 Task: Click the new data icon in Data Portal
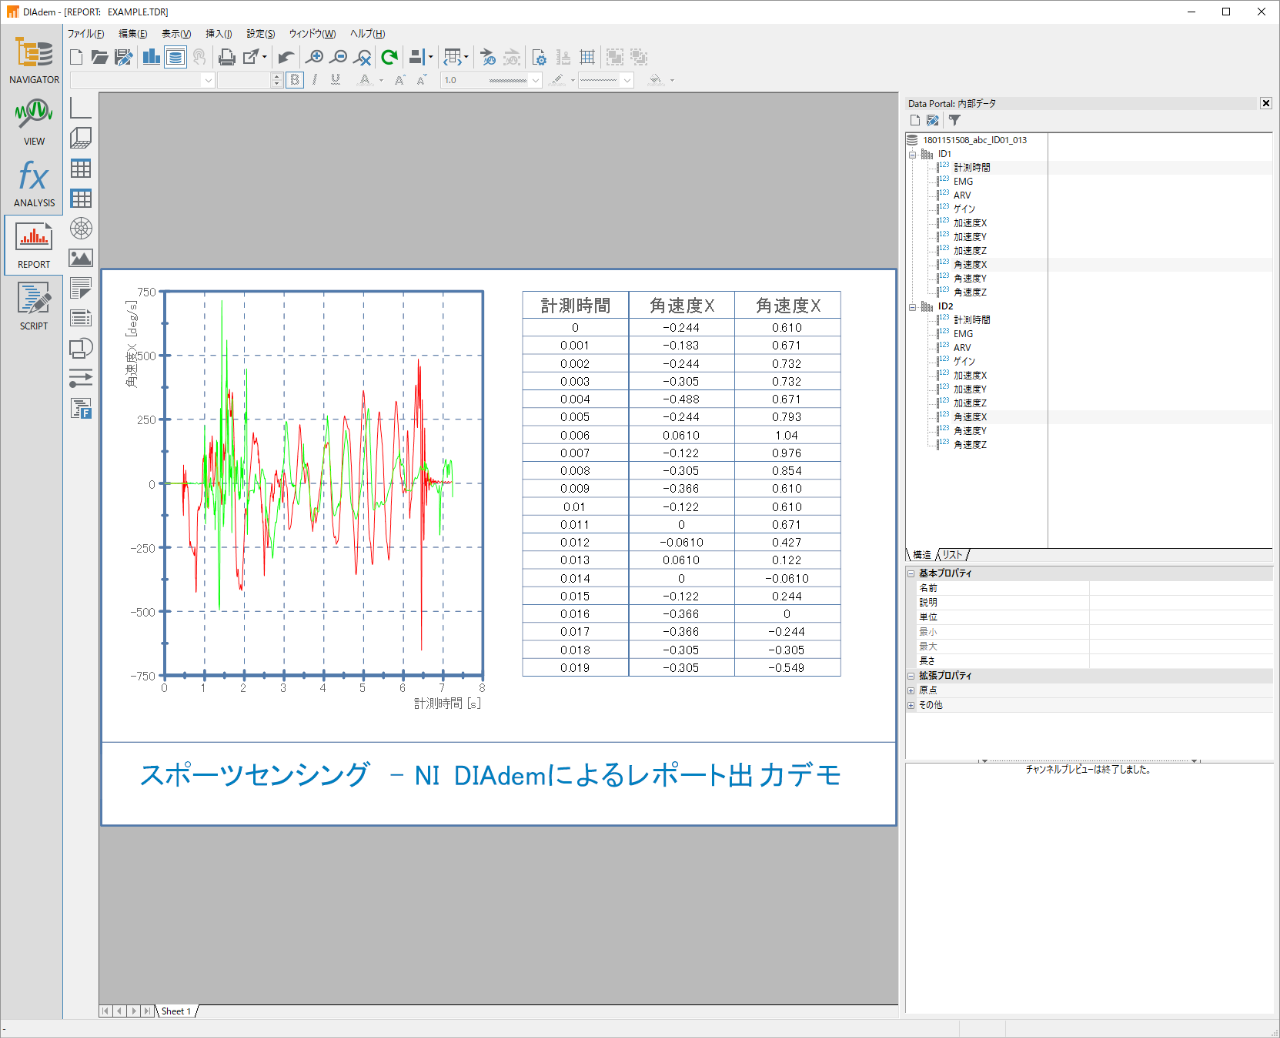(915, 120)
